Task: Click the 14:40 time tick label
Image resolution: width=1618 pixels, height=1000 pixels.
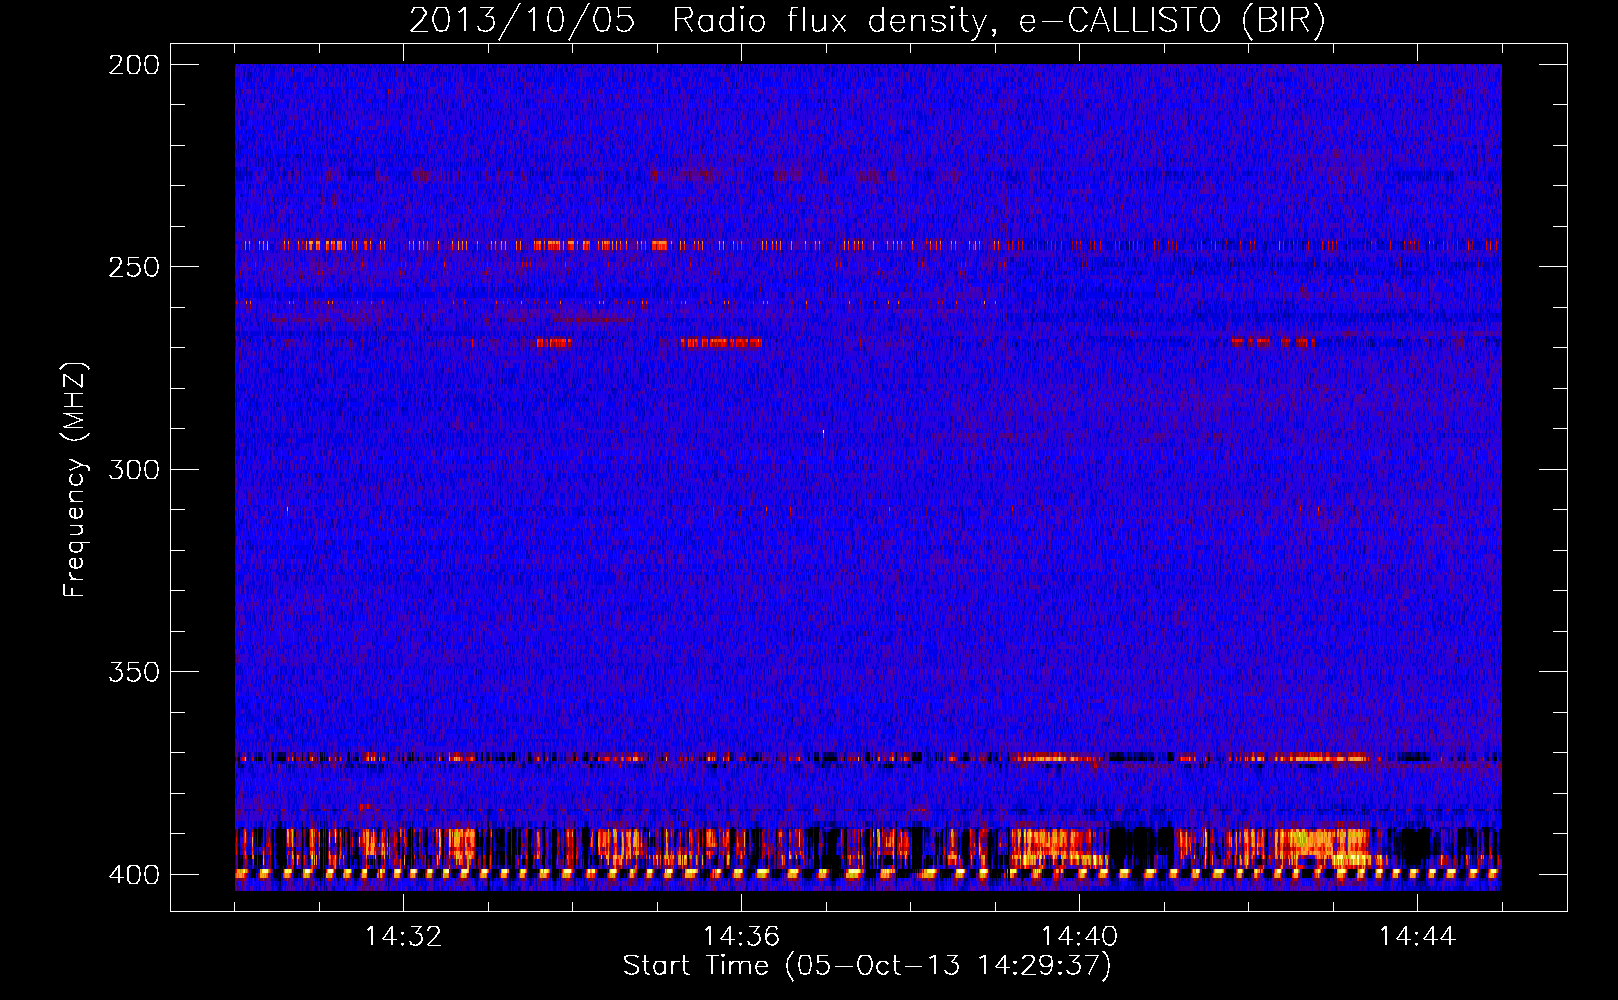Action: click(x=1079, y=936)
